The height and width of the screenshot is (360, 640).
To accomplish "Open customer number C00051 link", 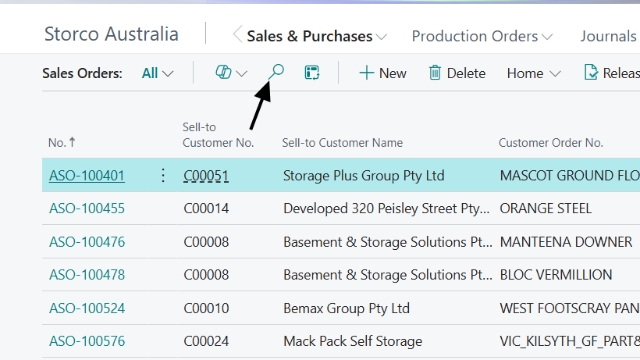I will 206,176.
